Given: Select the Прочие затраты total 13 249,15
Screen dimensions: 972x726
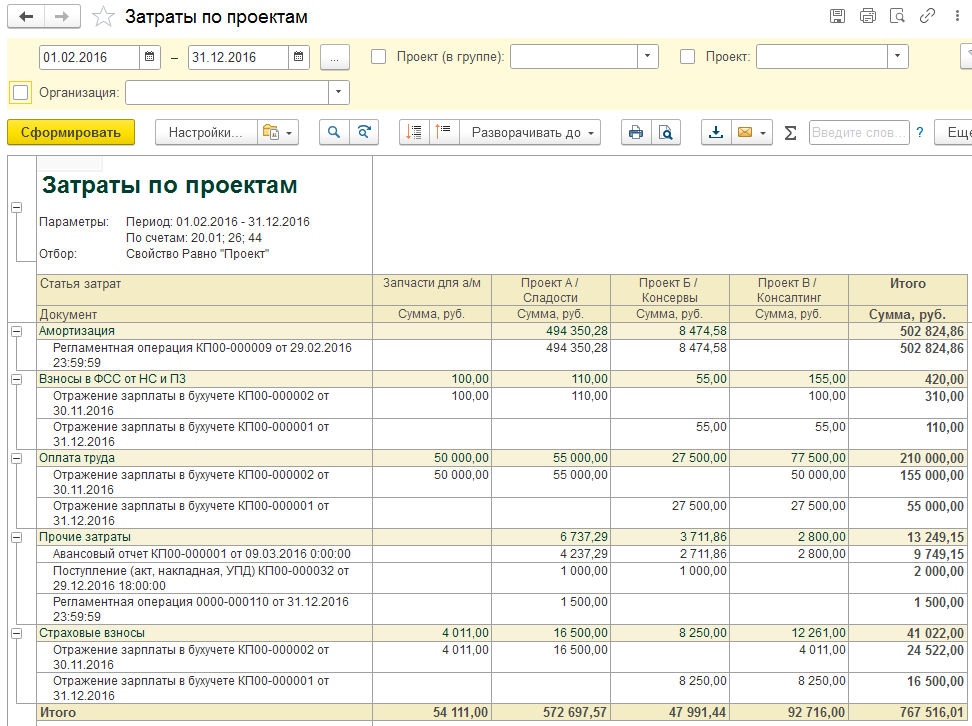Looking at the screenshot, I should click(908, 537).
